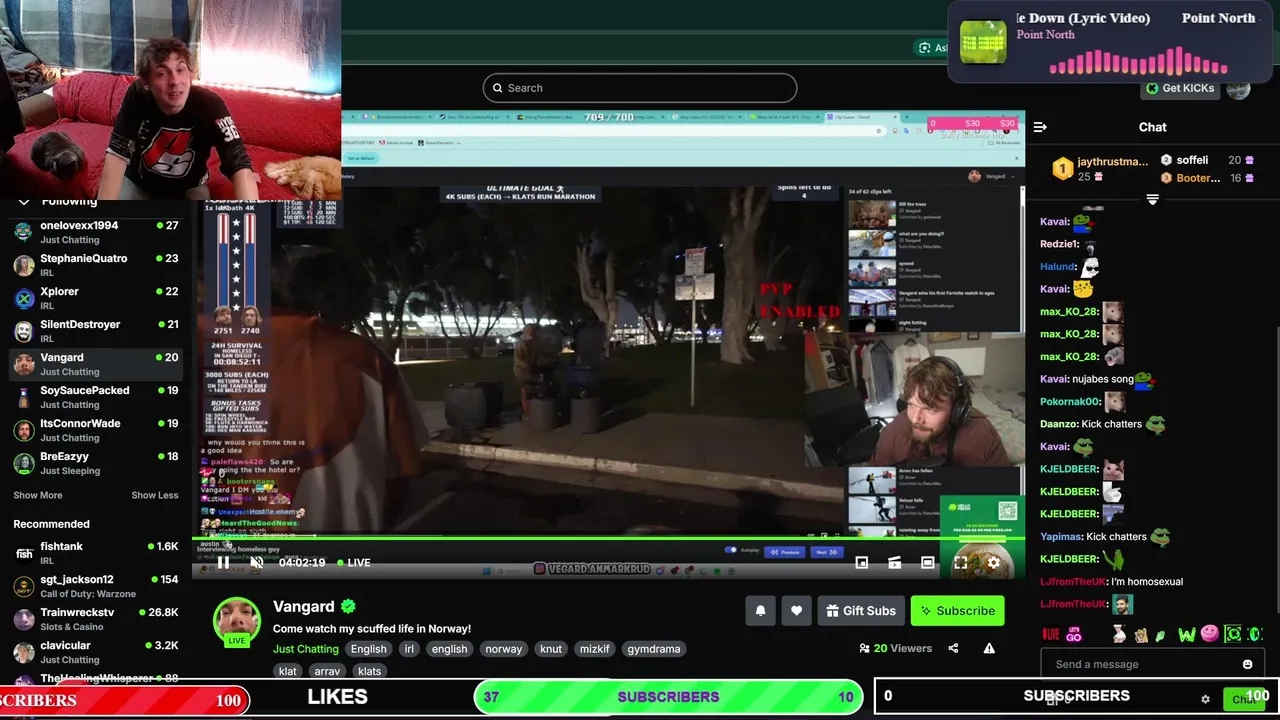1280x720 pixels.
Task: Open the ItsConnorWade channel
Action: [x=96, y=430]
